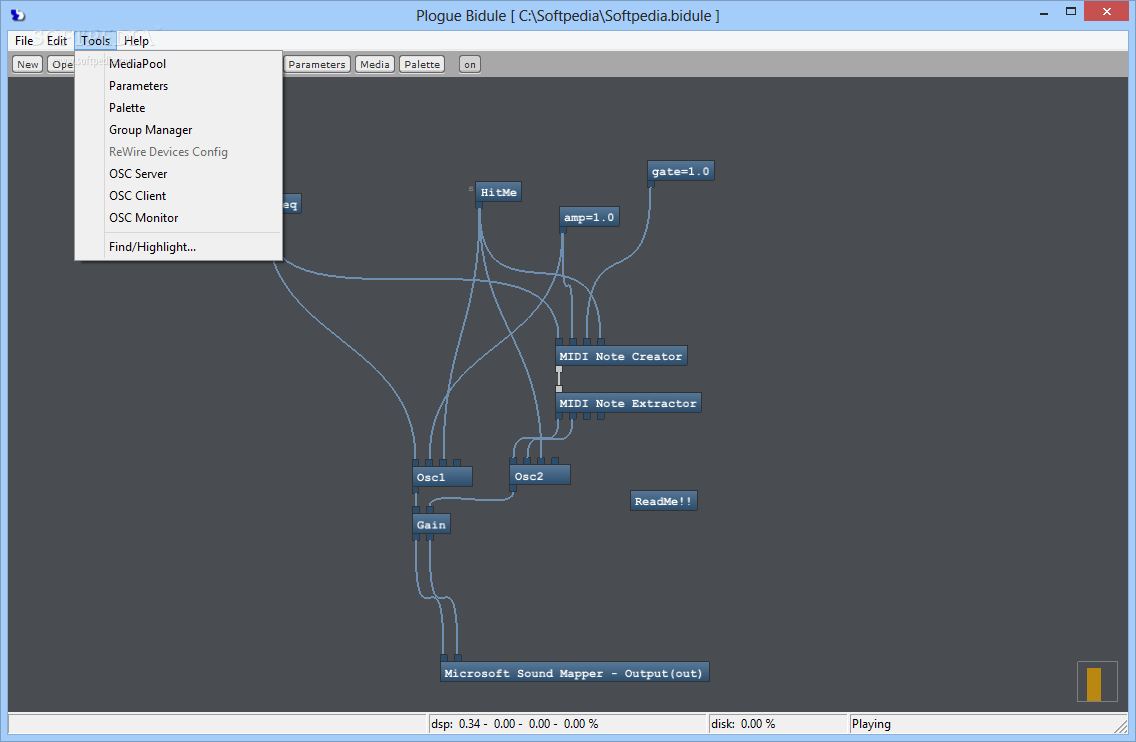Click MIDI Note Extractor's MIDI input pin
Image resolution: width=1136 pixels, height=742 pixels.
(559, 389)
